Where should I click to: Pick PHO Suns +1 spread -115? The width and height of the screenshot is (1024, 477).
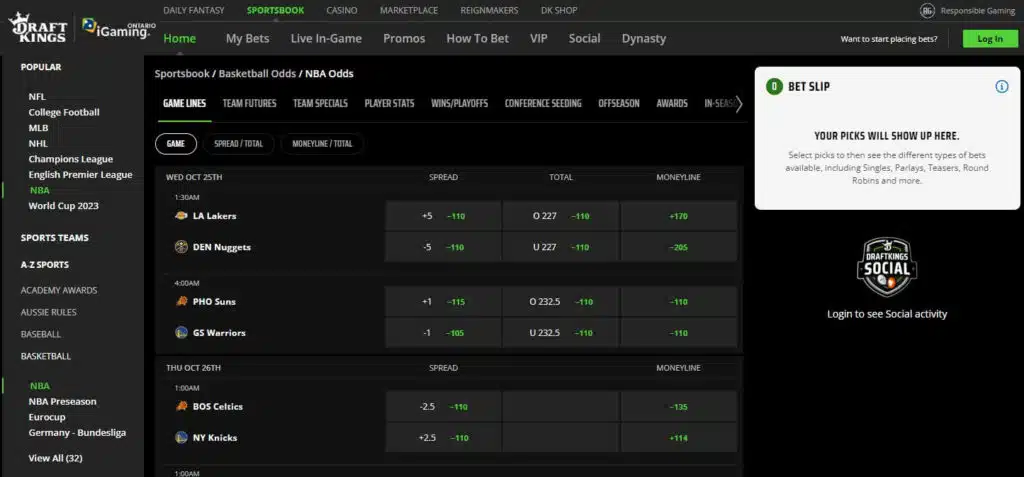[x=443, y=301]
